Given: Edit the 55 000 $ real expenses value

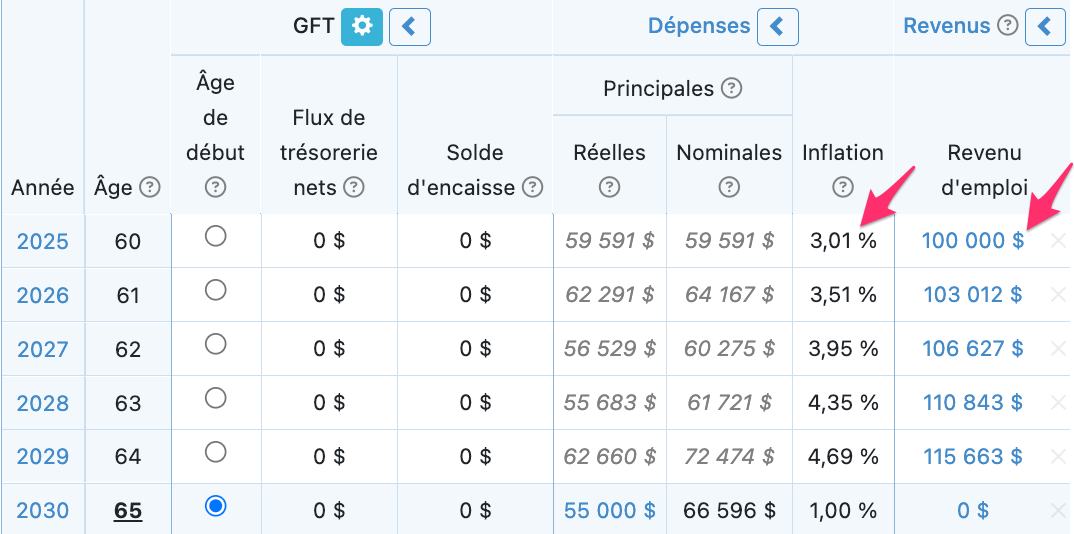Looking at the screenshot, I should click(610, 510).
